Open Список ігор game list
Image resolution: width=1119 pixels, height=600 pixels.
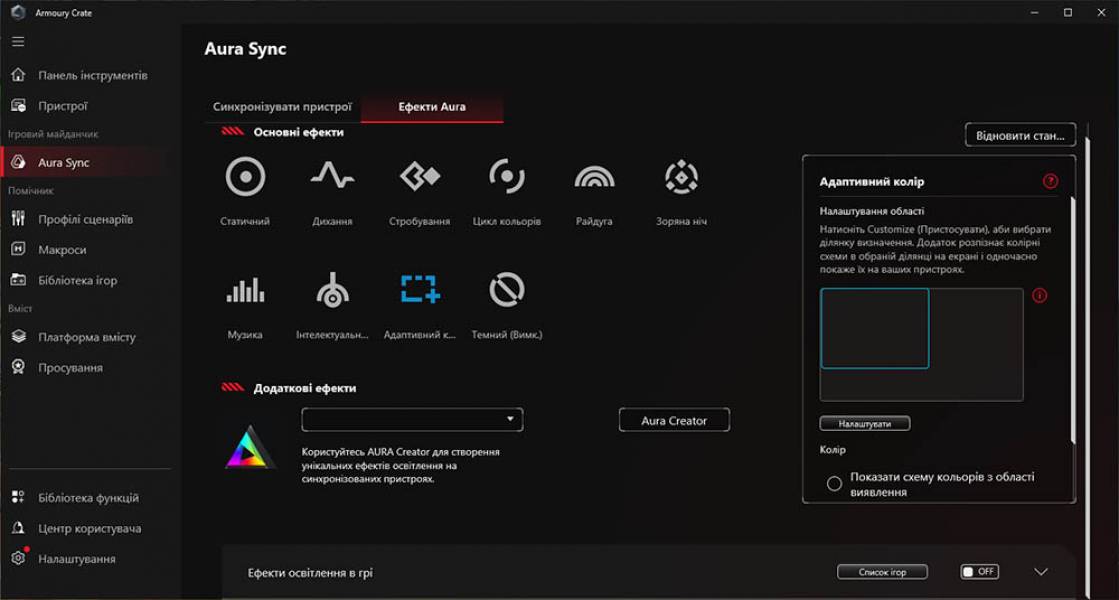tap(884, 571)
